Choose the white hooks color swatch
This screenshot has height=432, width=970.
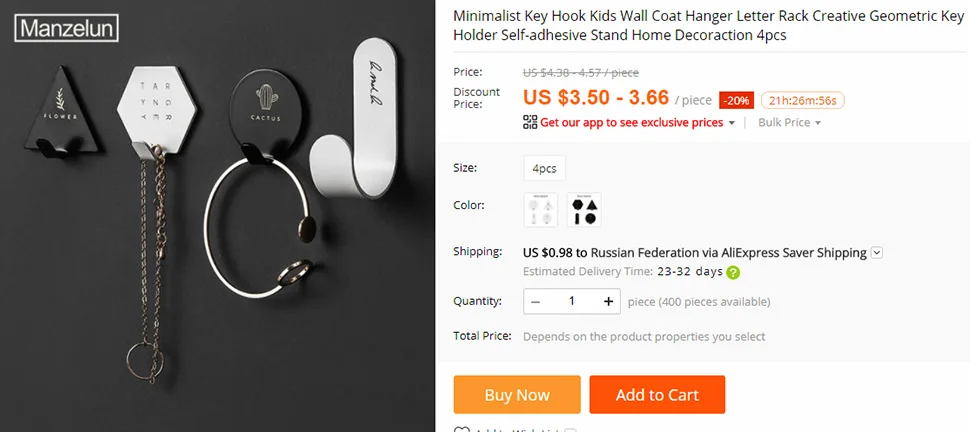pyautogui.click(x=541, y=210)
